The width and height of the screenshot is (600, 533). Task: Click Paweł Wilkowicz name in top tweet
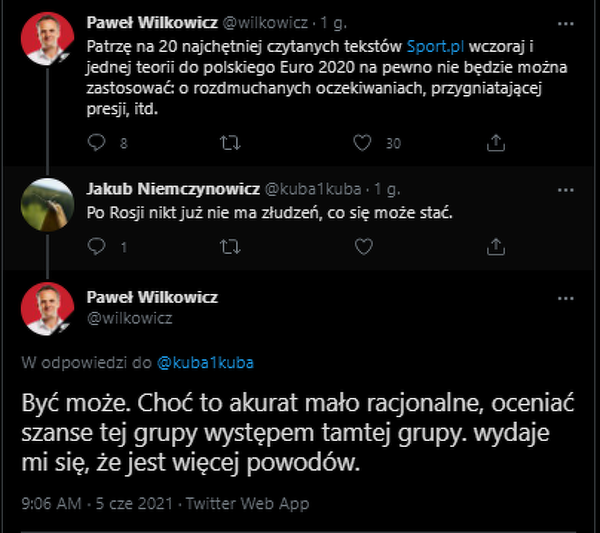(x=148, y=22)
